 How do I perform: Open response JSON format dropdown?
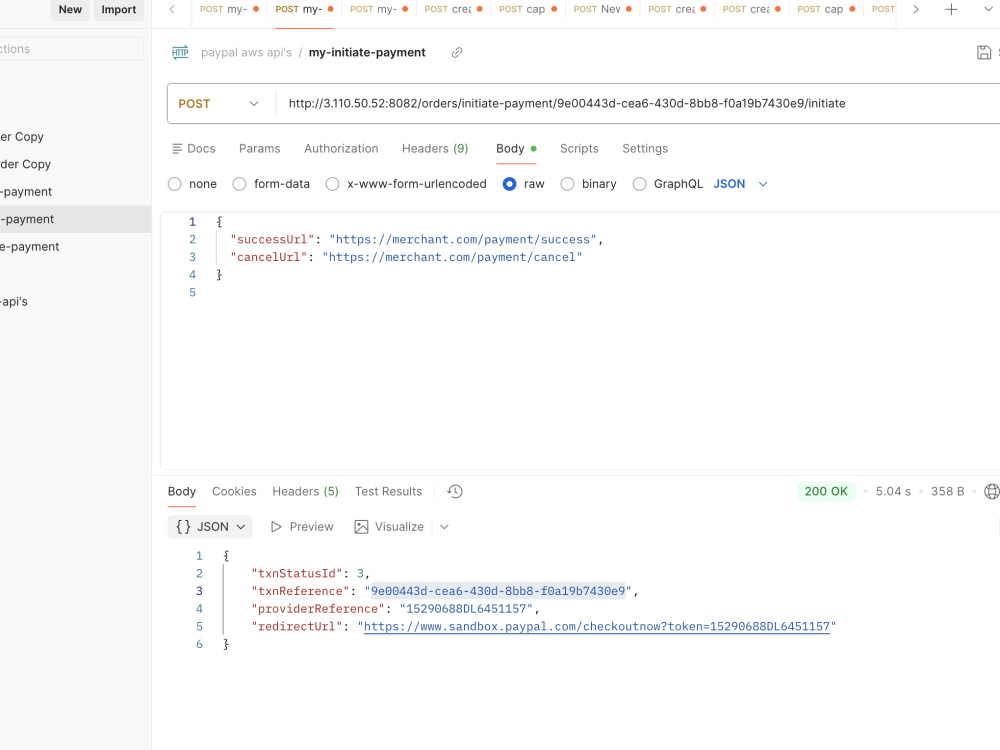210,527
